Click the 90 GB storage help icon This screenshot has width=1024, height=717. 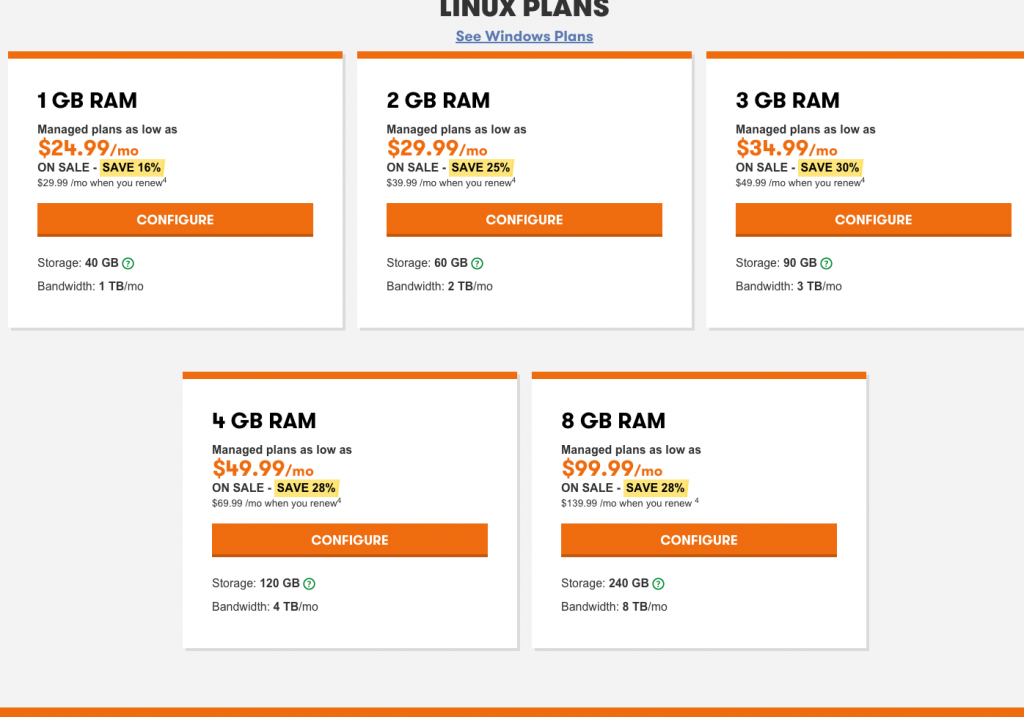pyautogui.click(x=826, y=264)
